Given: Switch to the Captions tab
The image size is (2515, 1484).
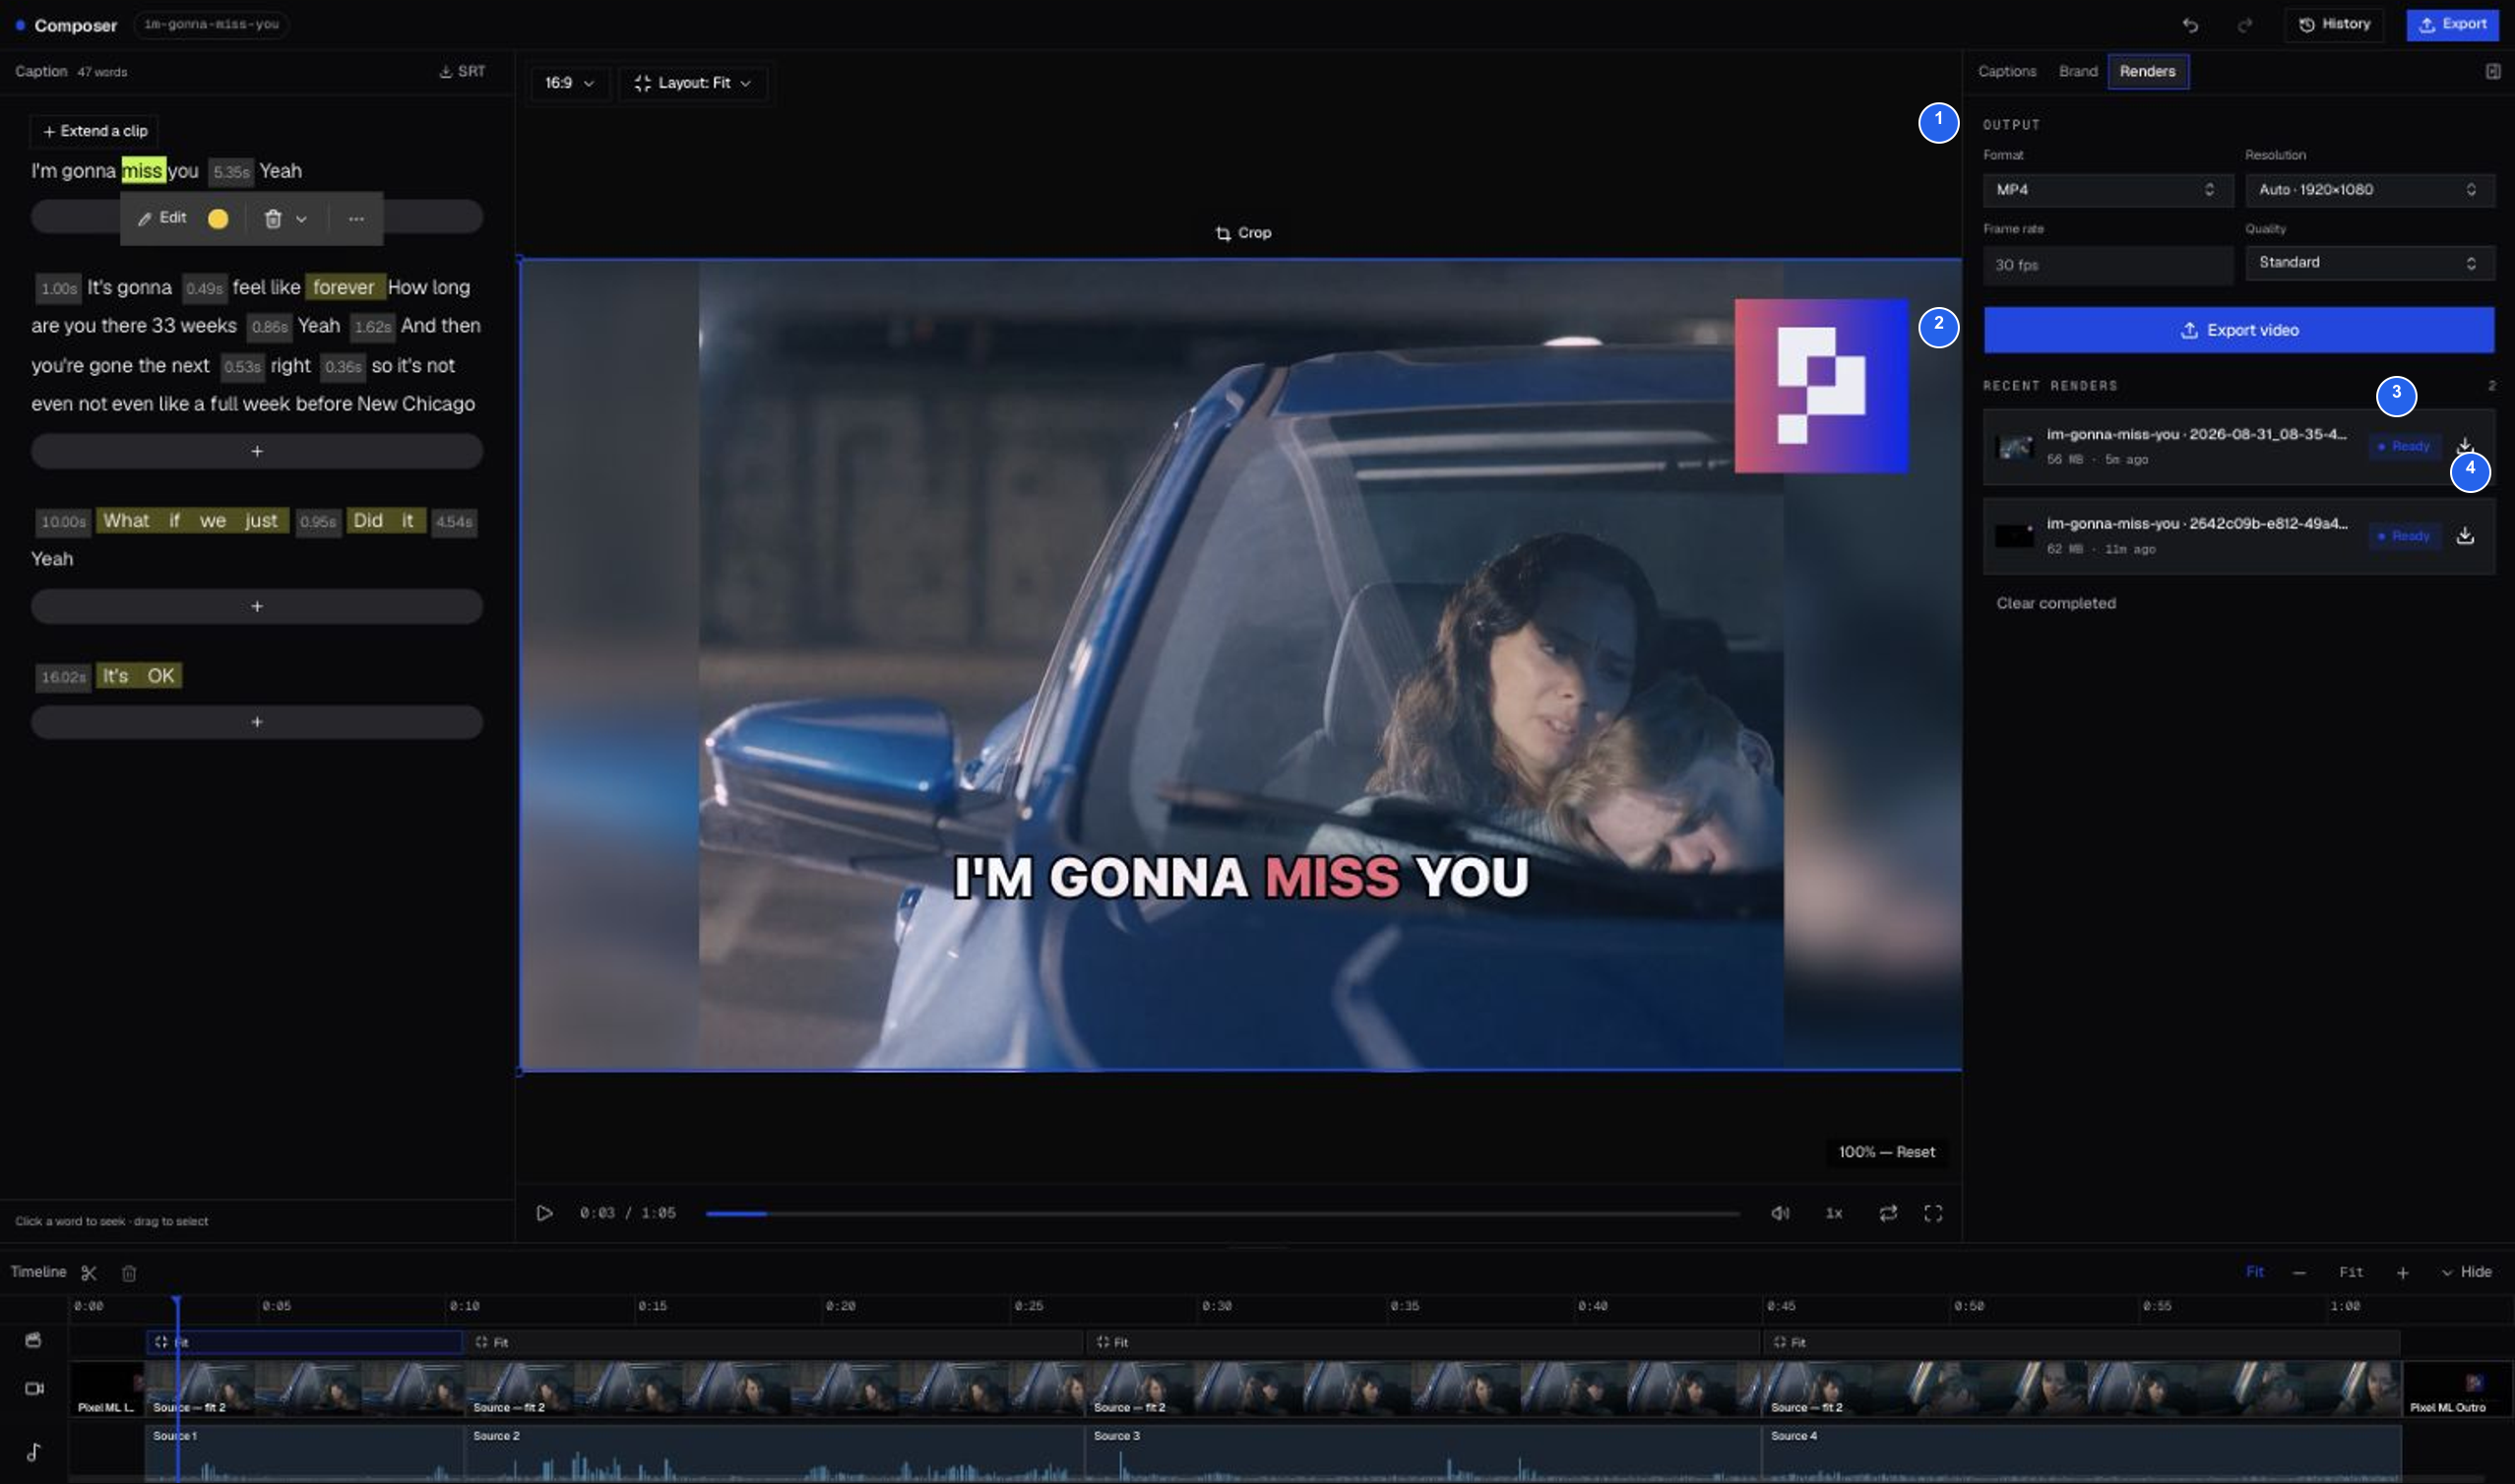Looking at the screenshot, I should coord(2006,71).
